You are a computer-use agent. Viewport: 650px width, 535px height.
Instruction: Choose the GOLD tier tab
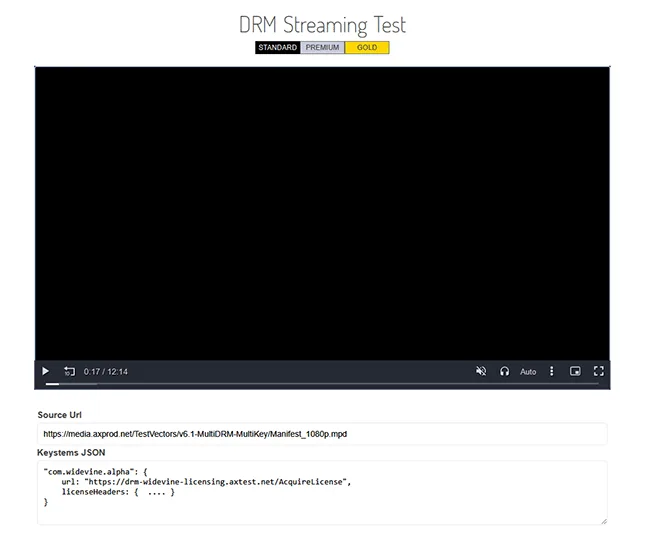click(x=367, y=47)
